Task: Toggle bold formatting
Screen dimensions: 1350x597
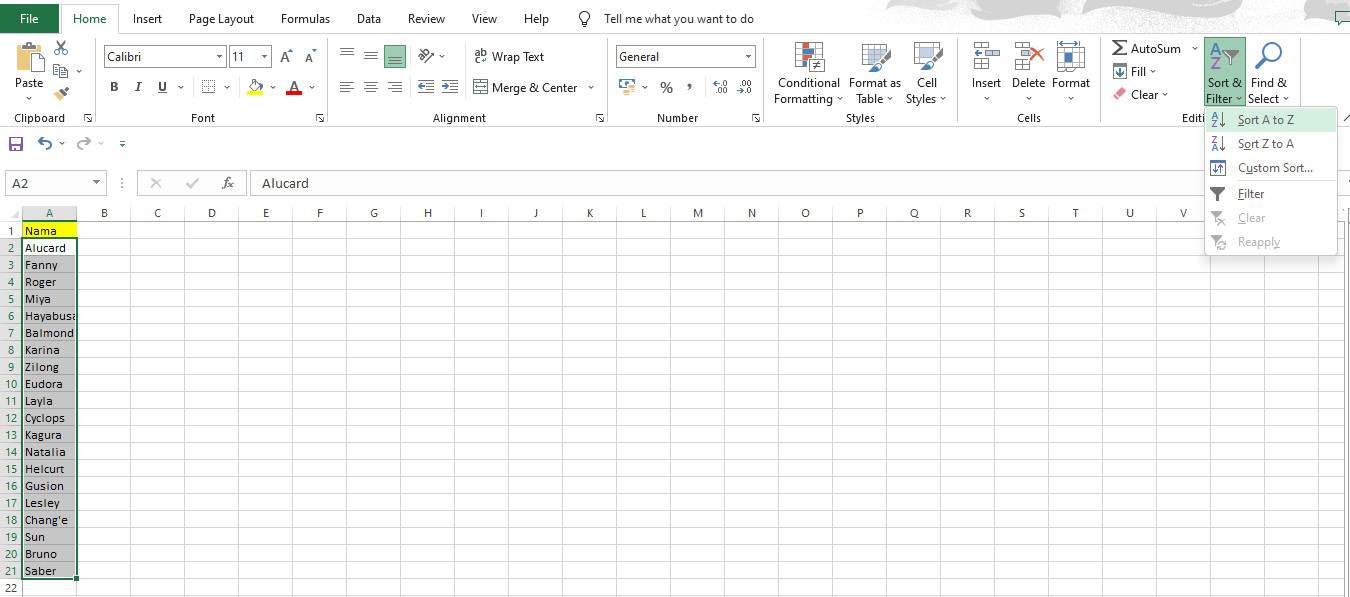Action: point(113,87)
